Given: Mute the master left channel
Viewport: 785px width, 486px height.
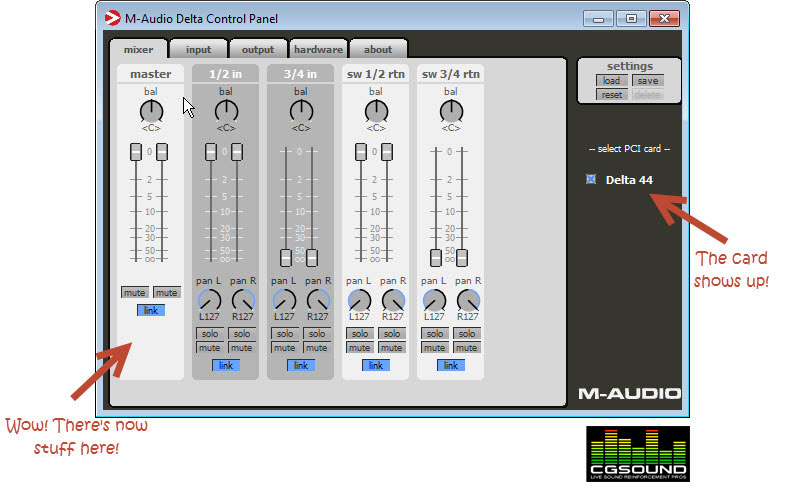Looking at the screenshot, I should point(135,292).
